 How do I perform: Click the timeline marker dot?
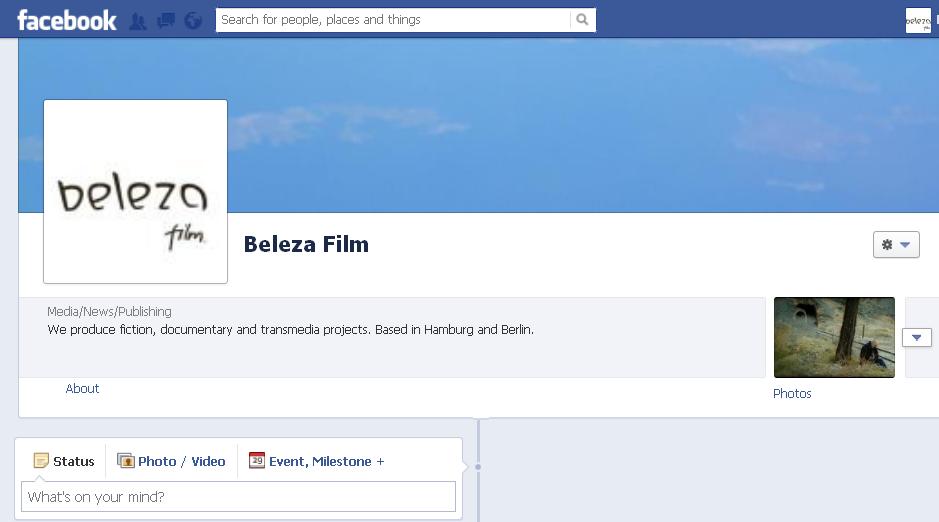coord(478,467)
